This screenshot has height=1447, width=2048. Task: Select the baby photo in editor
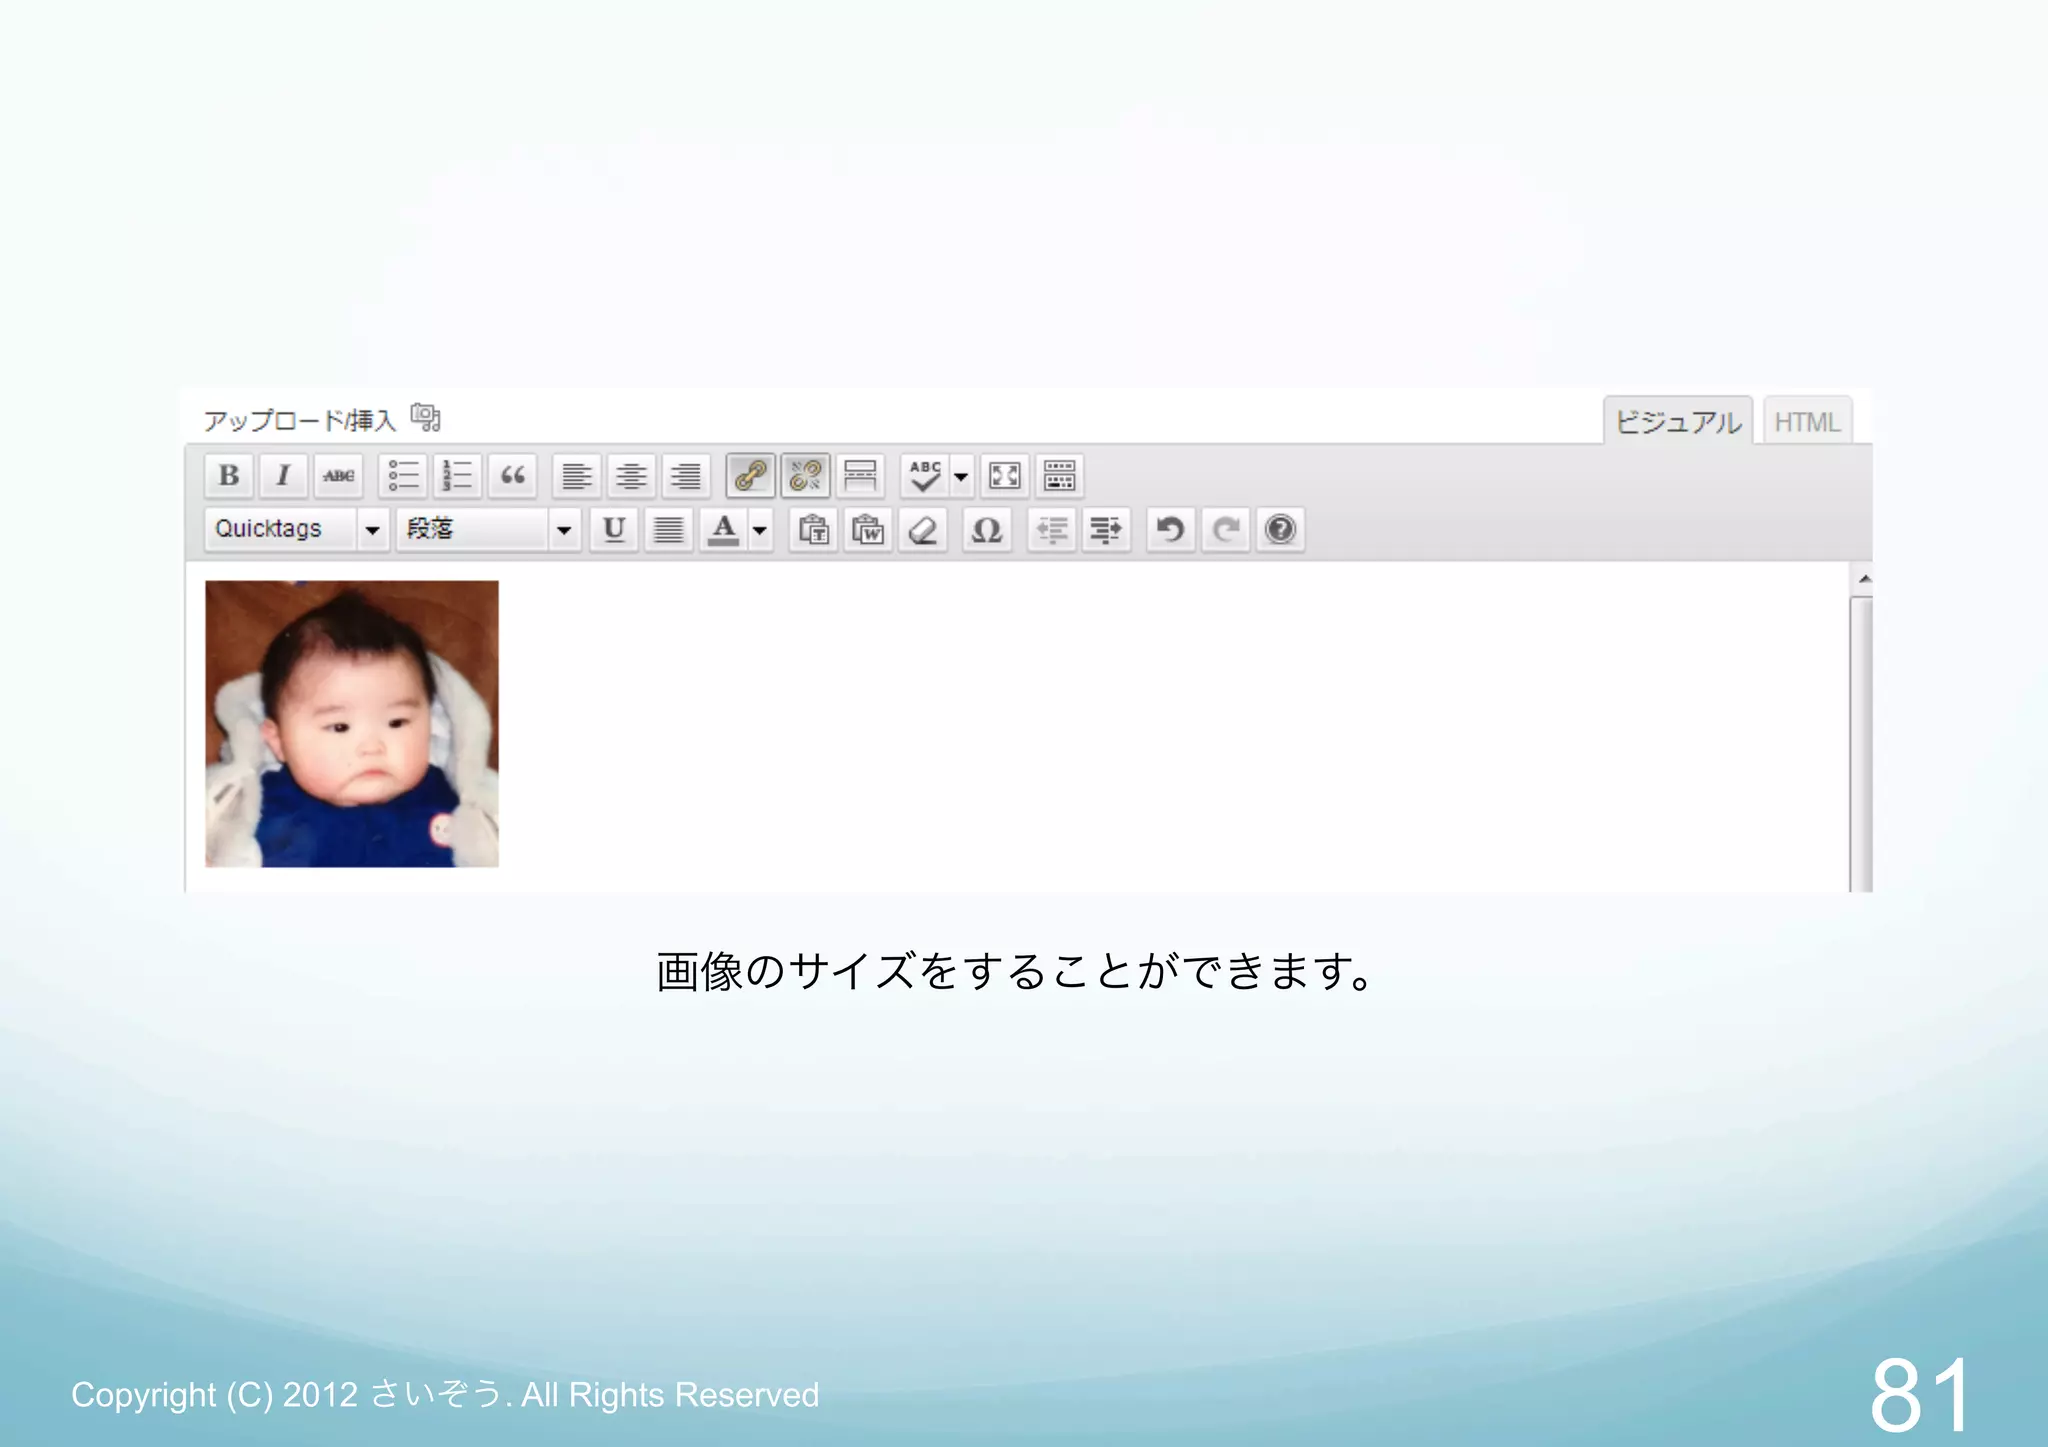pos(352,724)
